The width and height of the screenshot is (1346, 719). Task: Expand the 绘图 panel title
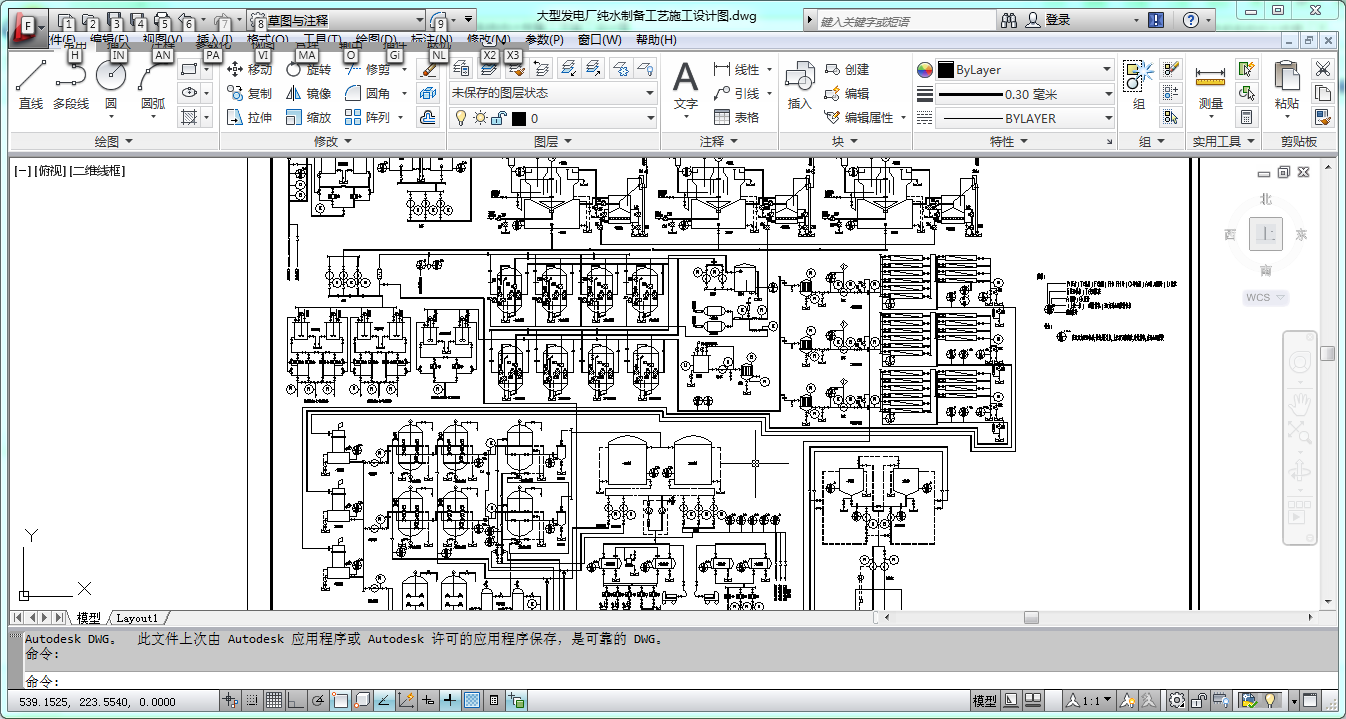113,142
